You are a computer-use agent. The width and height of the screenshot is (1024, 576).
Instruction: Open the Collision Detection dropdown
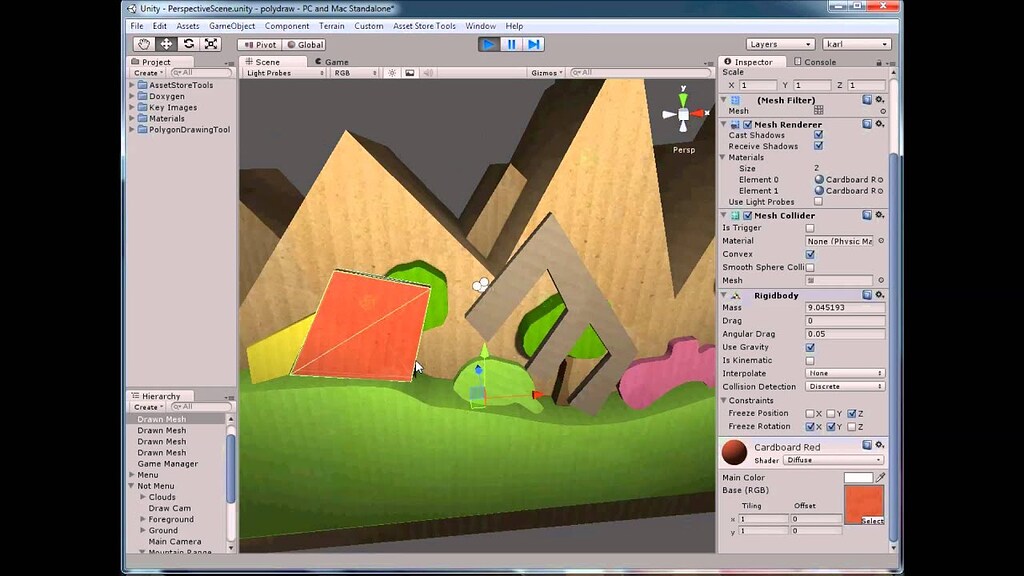(845, 386)
